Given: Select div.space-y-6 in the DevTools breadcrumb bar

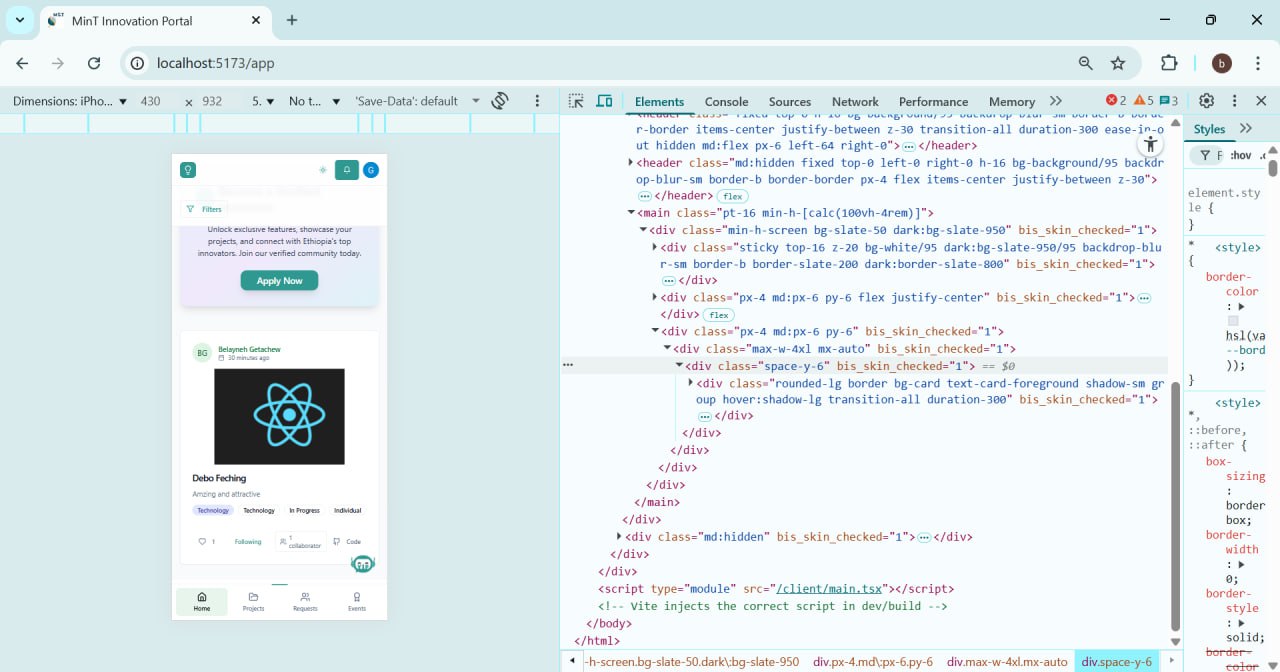Looking at the screenshot, I should [x=1117, y=661].
